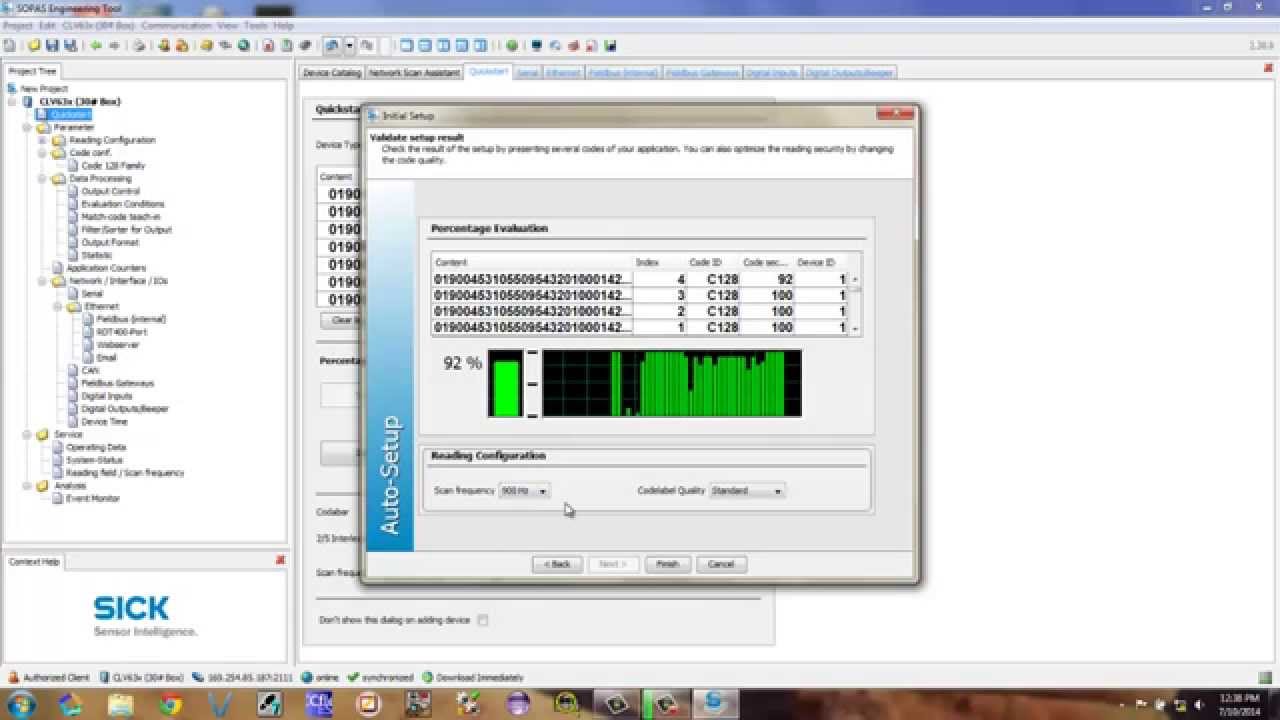Select Digital Outputs/Beeper tree item
The image size is (1280, 720).
[125, 409]
